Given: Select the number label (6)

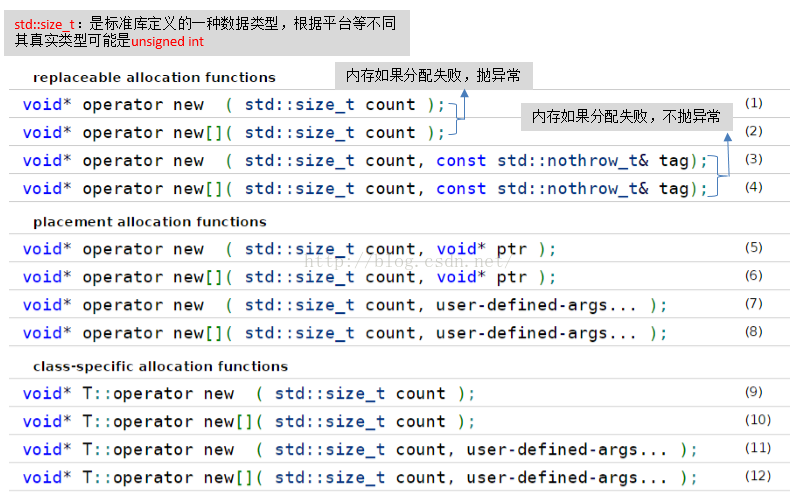Looking at the screenshot, I should coord(753,276).
